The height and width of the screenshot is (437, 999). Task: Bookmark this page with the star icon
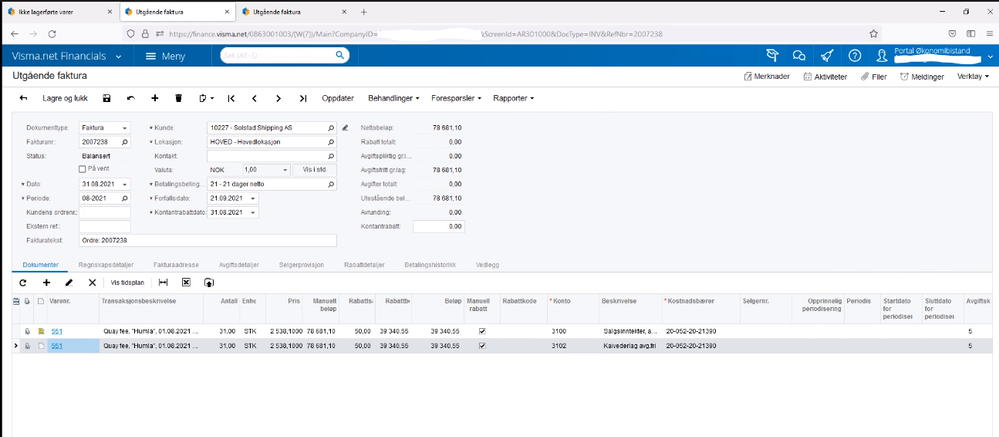[x=873, y=33]
